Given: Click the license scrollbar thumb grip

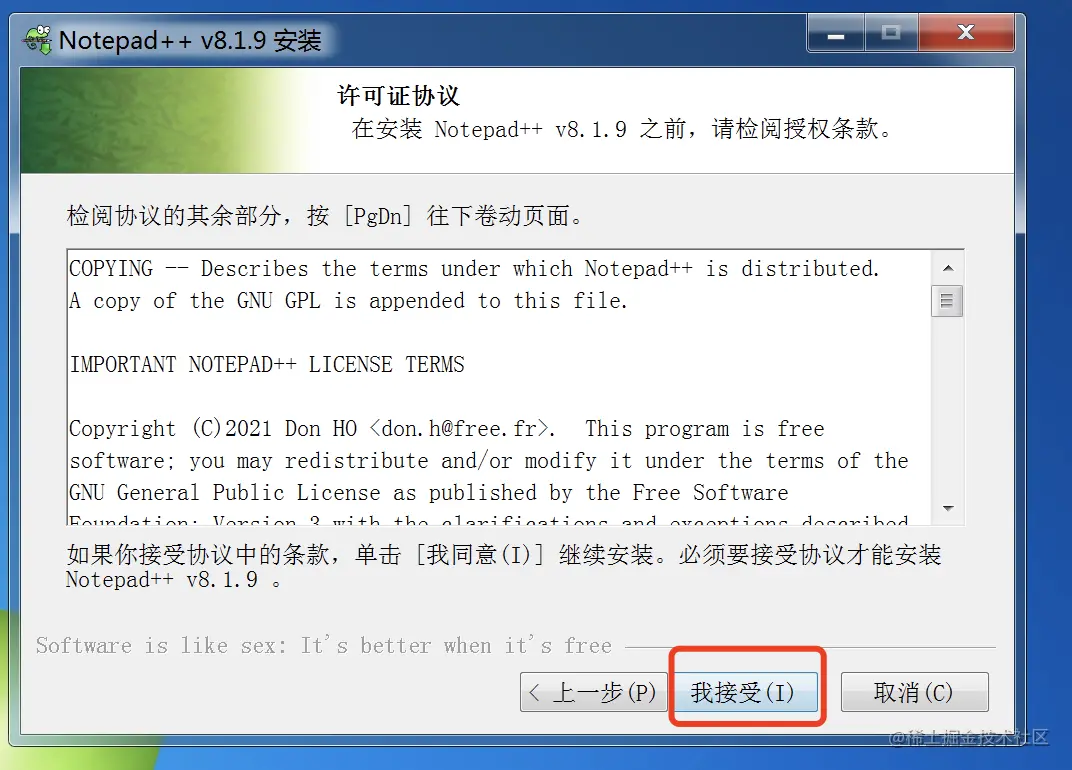Looking at the screenshot, I should point(947,301).
